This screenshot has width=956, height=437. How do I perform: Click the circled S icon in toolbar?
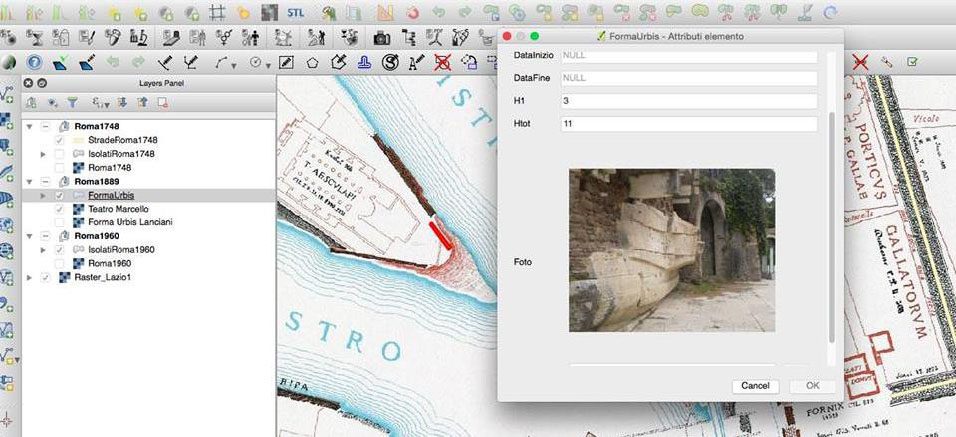[x=391, y=62]
